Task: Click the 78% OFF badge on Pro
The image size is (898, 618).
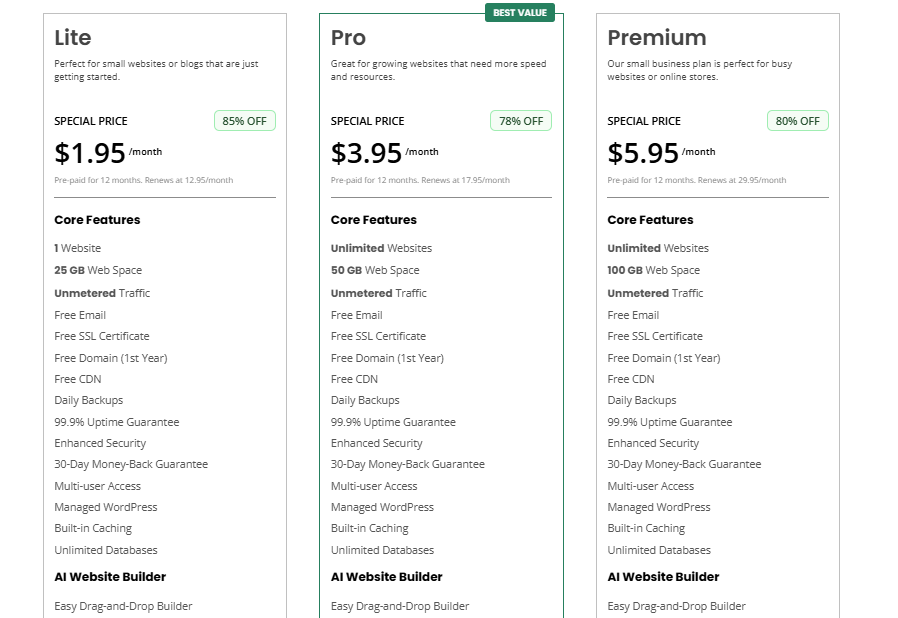Action: point(520,121)
